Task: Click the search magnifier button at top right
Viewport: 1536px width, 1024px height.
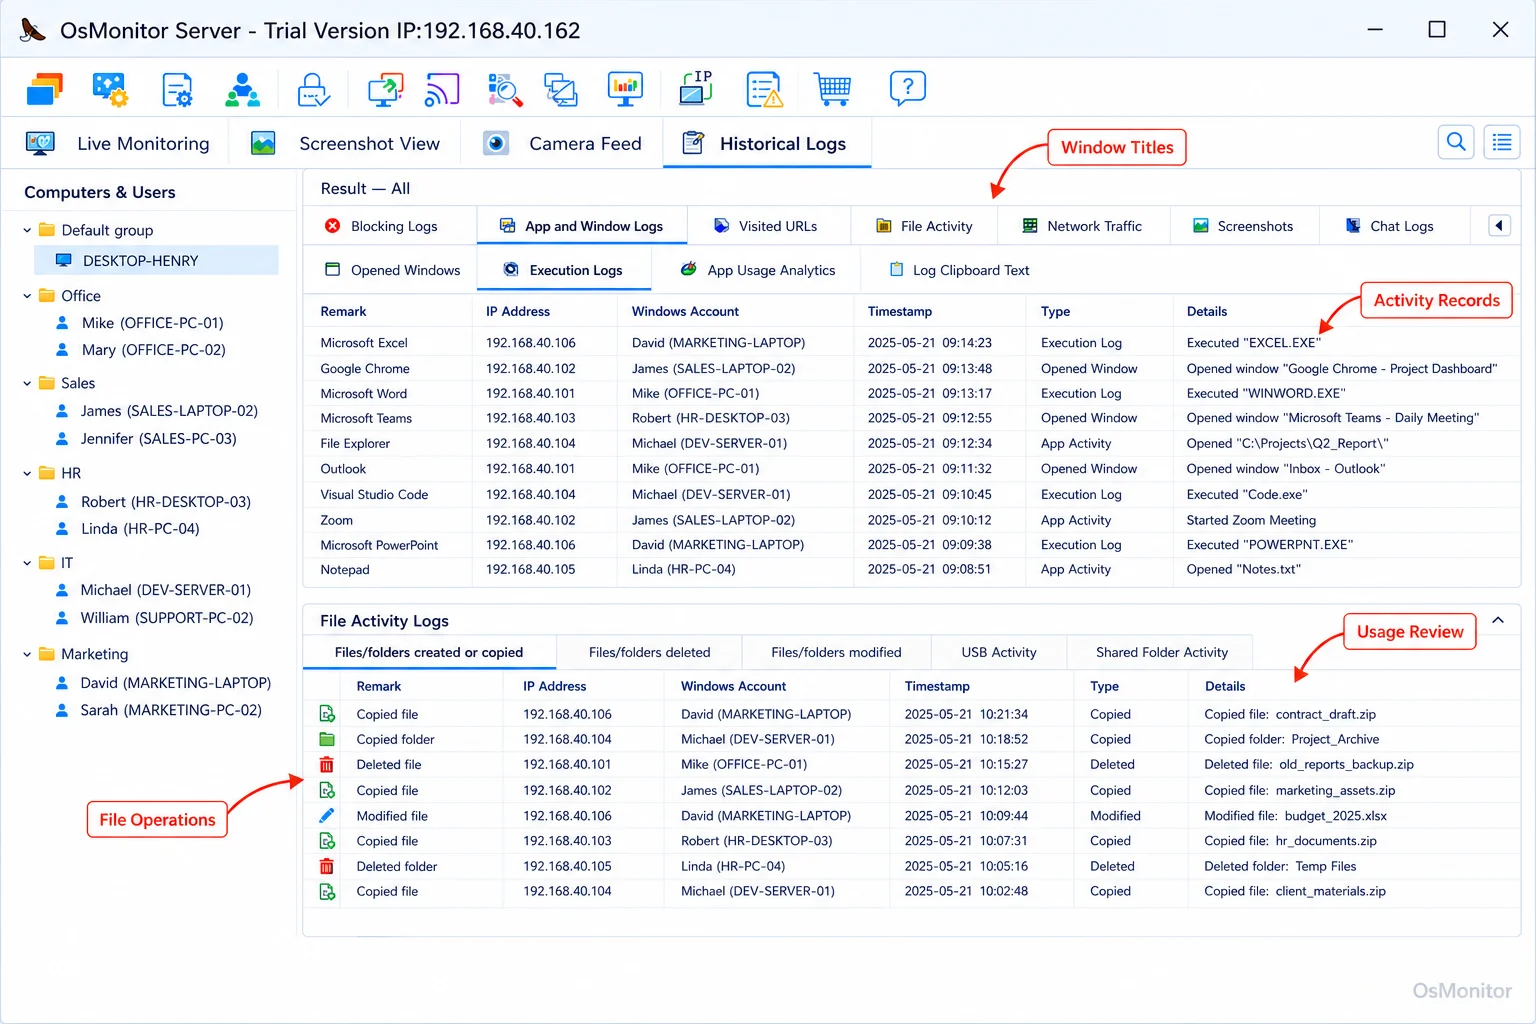Action: pyautogui.click(x=1456, y=142)
